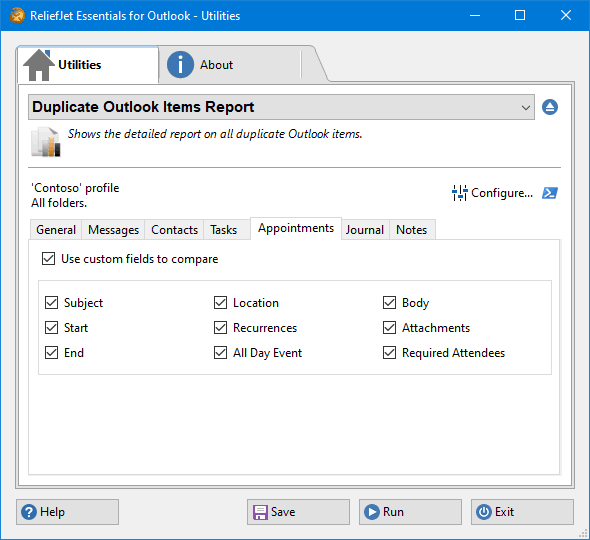
Task: Close the ReliefJet window
Action: pyautogui.click(x=566, y=15)
